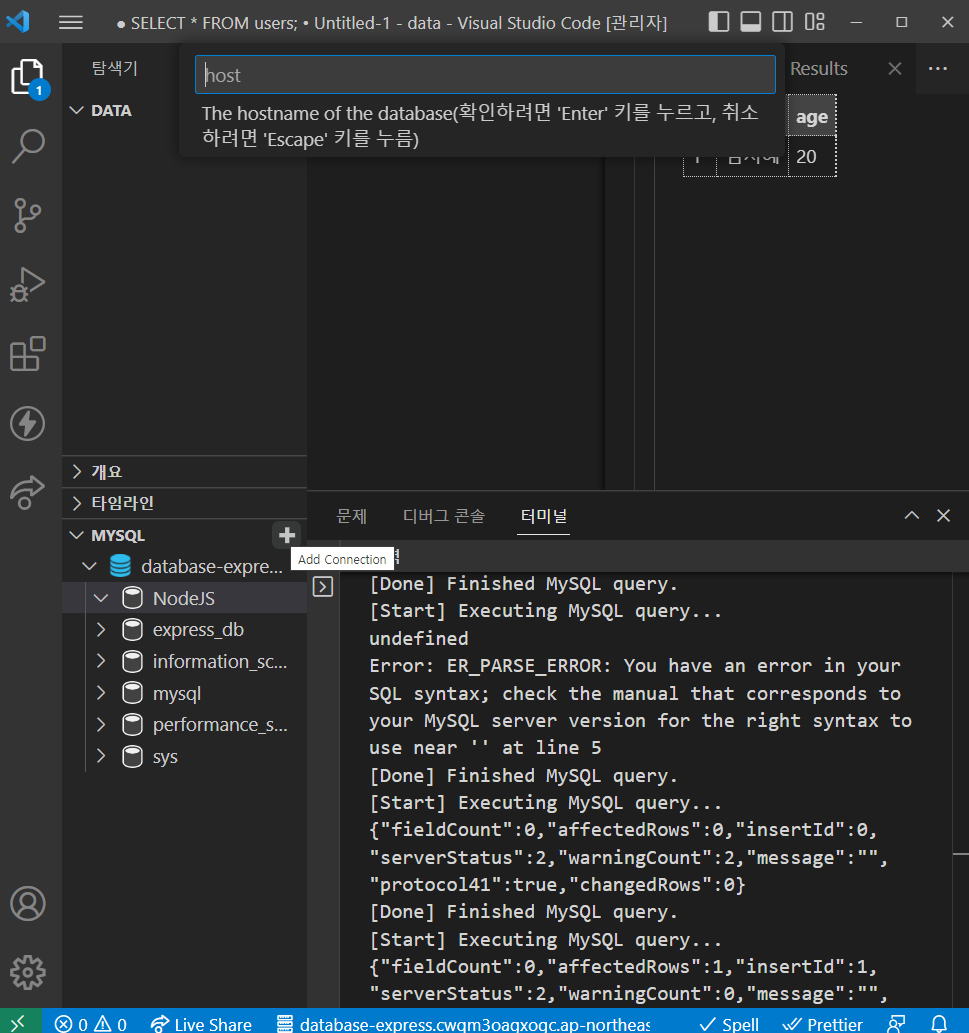
Task: Open the Live Share activity bar icon
Action: [x=28, y=492]
